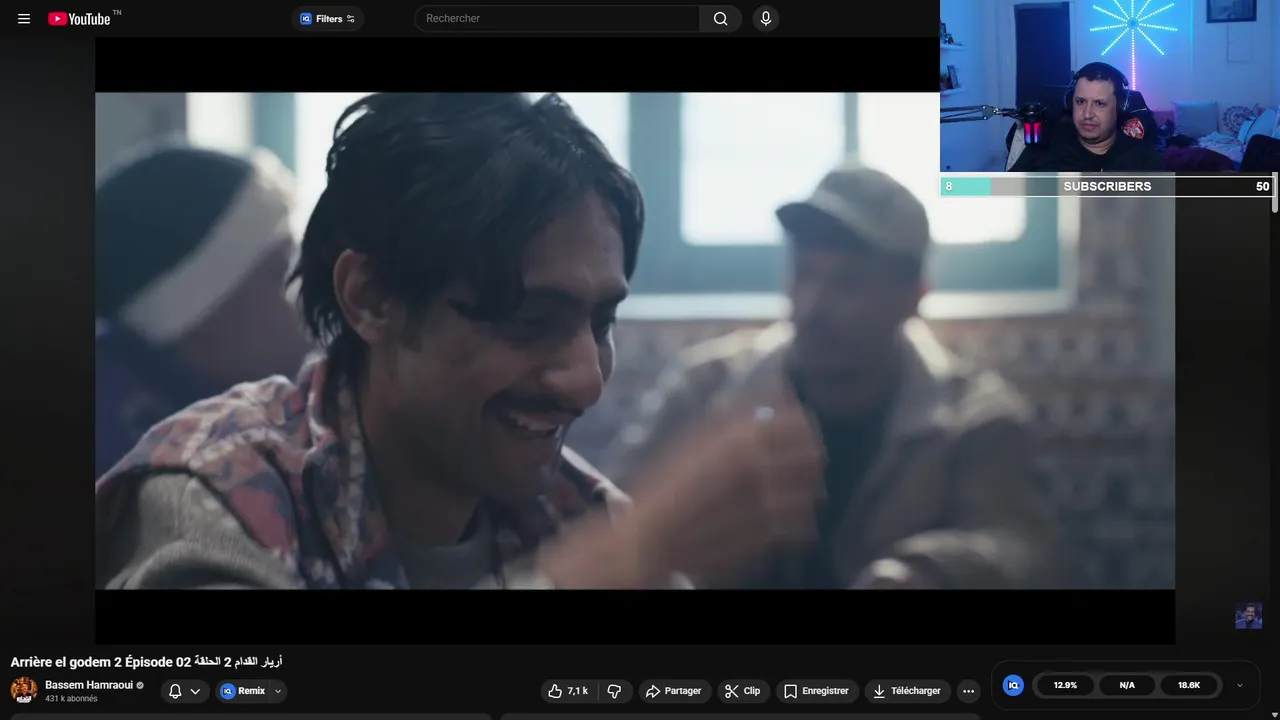The height and width of the screenshot is (720, 1280).
Task: Like the video with thumbs-up 7,1 k
Action: 568,691
